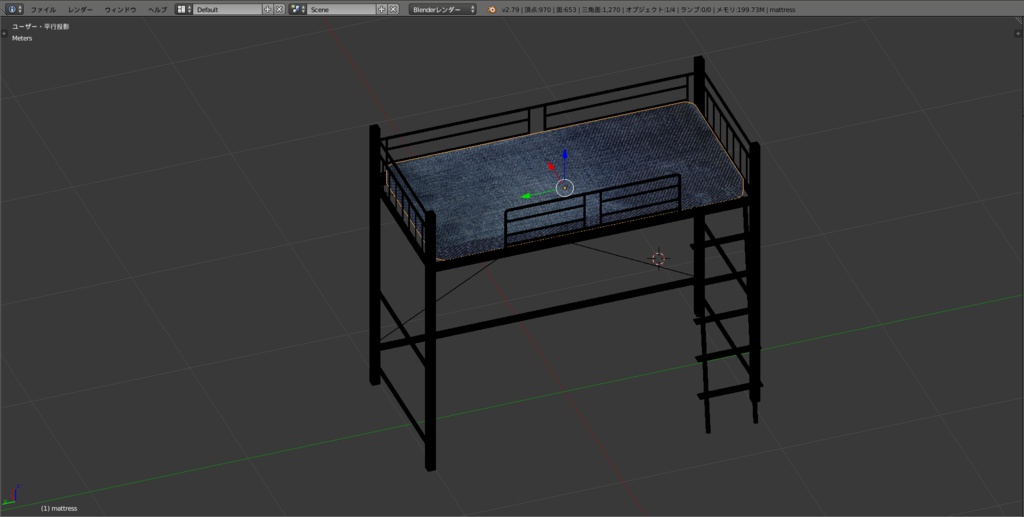Click the メモリ:199.73M status text
The width and height of the screenshot is (1024, 517).
pyautogui.click(x=740, y=10)
